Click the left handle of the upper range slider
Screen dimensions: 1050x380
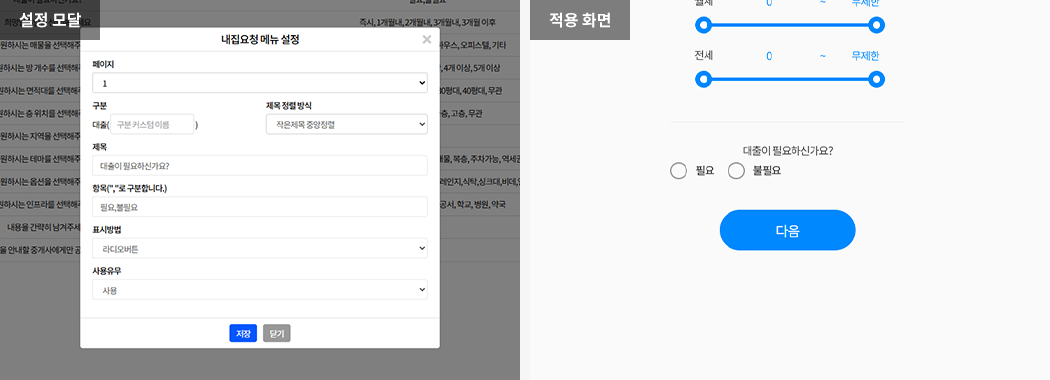pos(703,25)
